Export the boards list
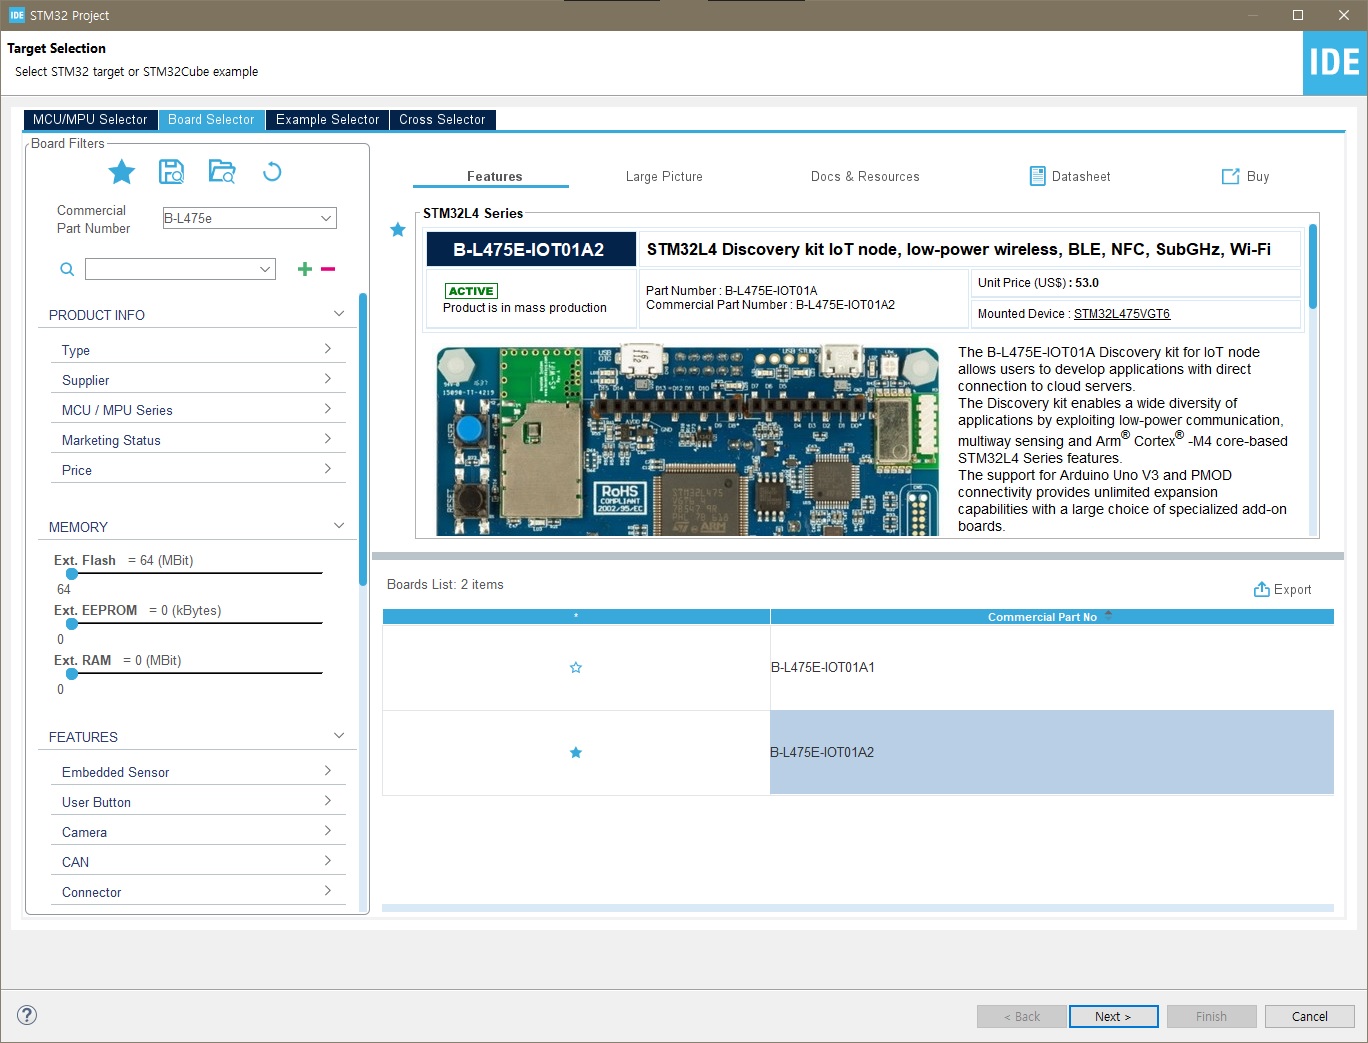 pyautogui.click(x=1283, y=590)
